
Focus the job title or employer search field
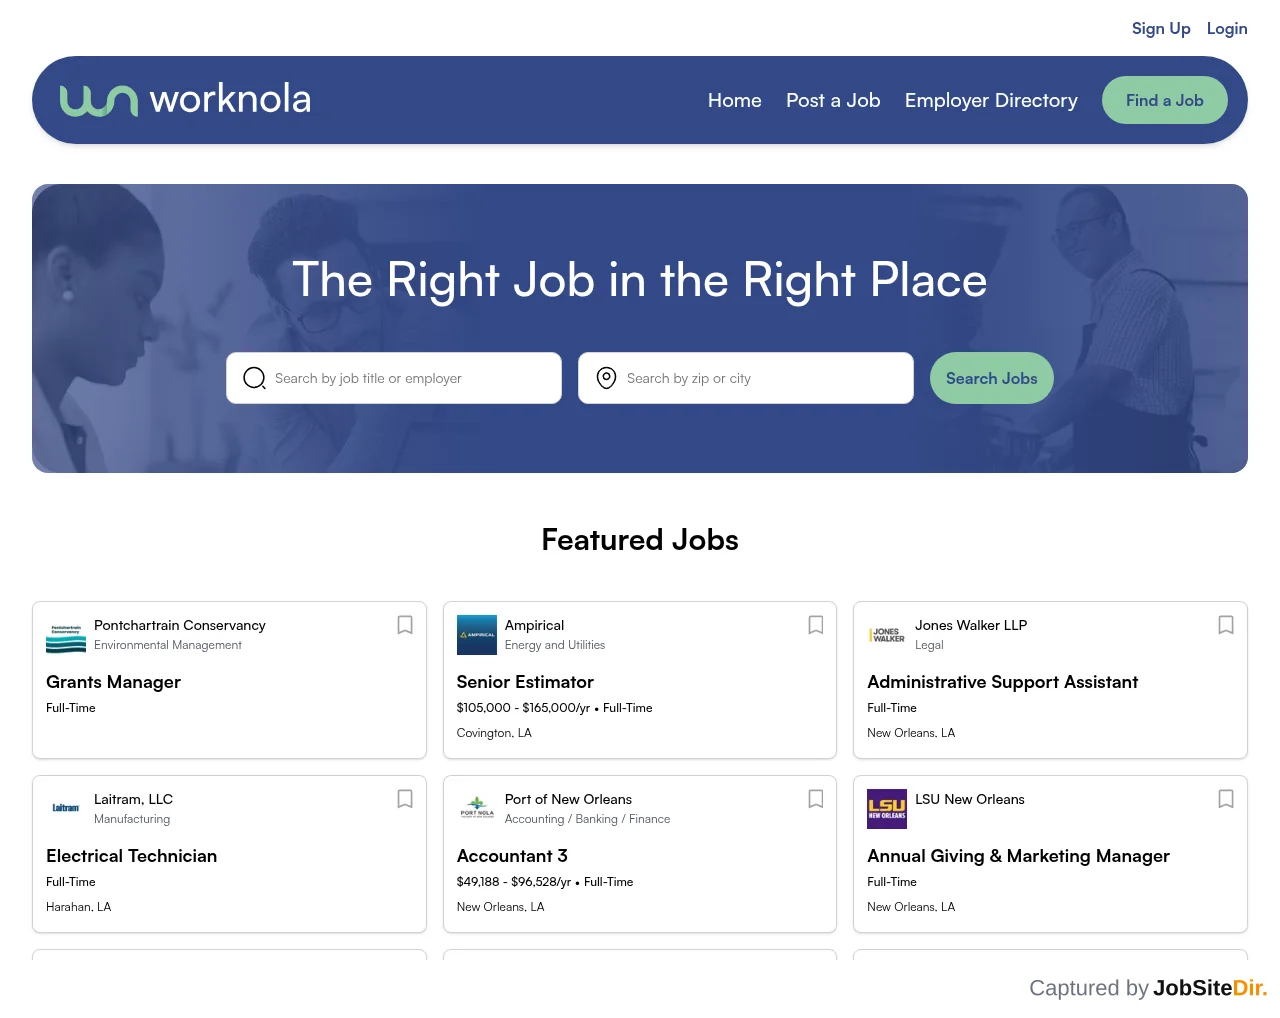tap(394, 378)
